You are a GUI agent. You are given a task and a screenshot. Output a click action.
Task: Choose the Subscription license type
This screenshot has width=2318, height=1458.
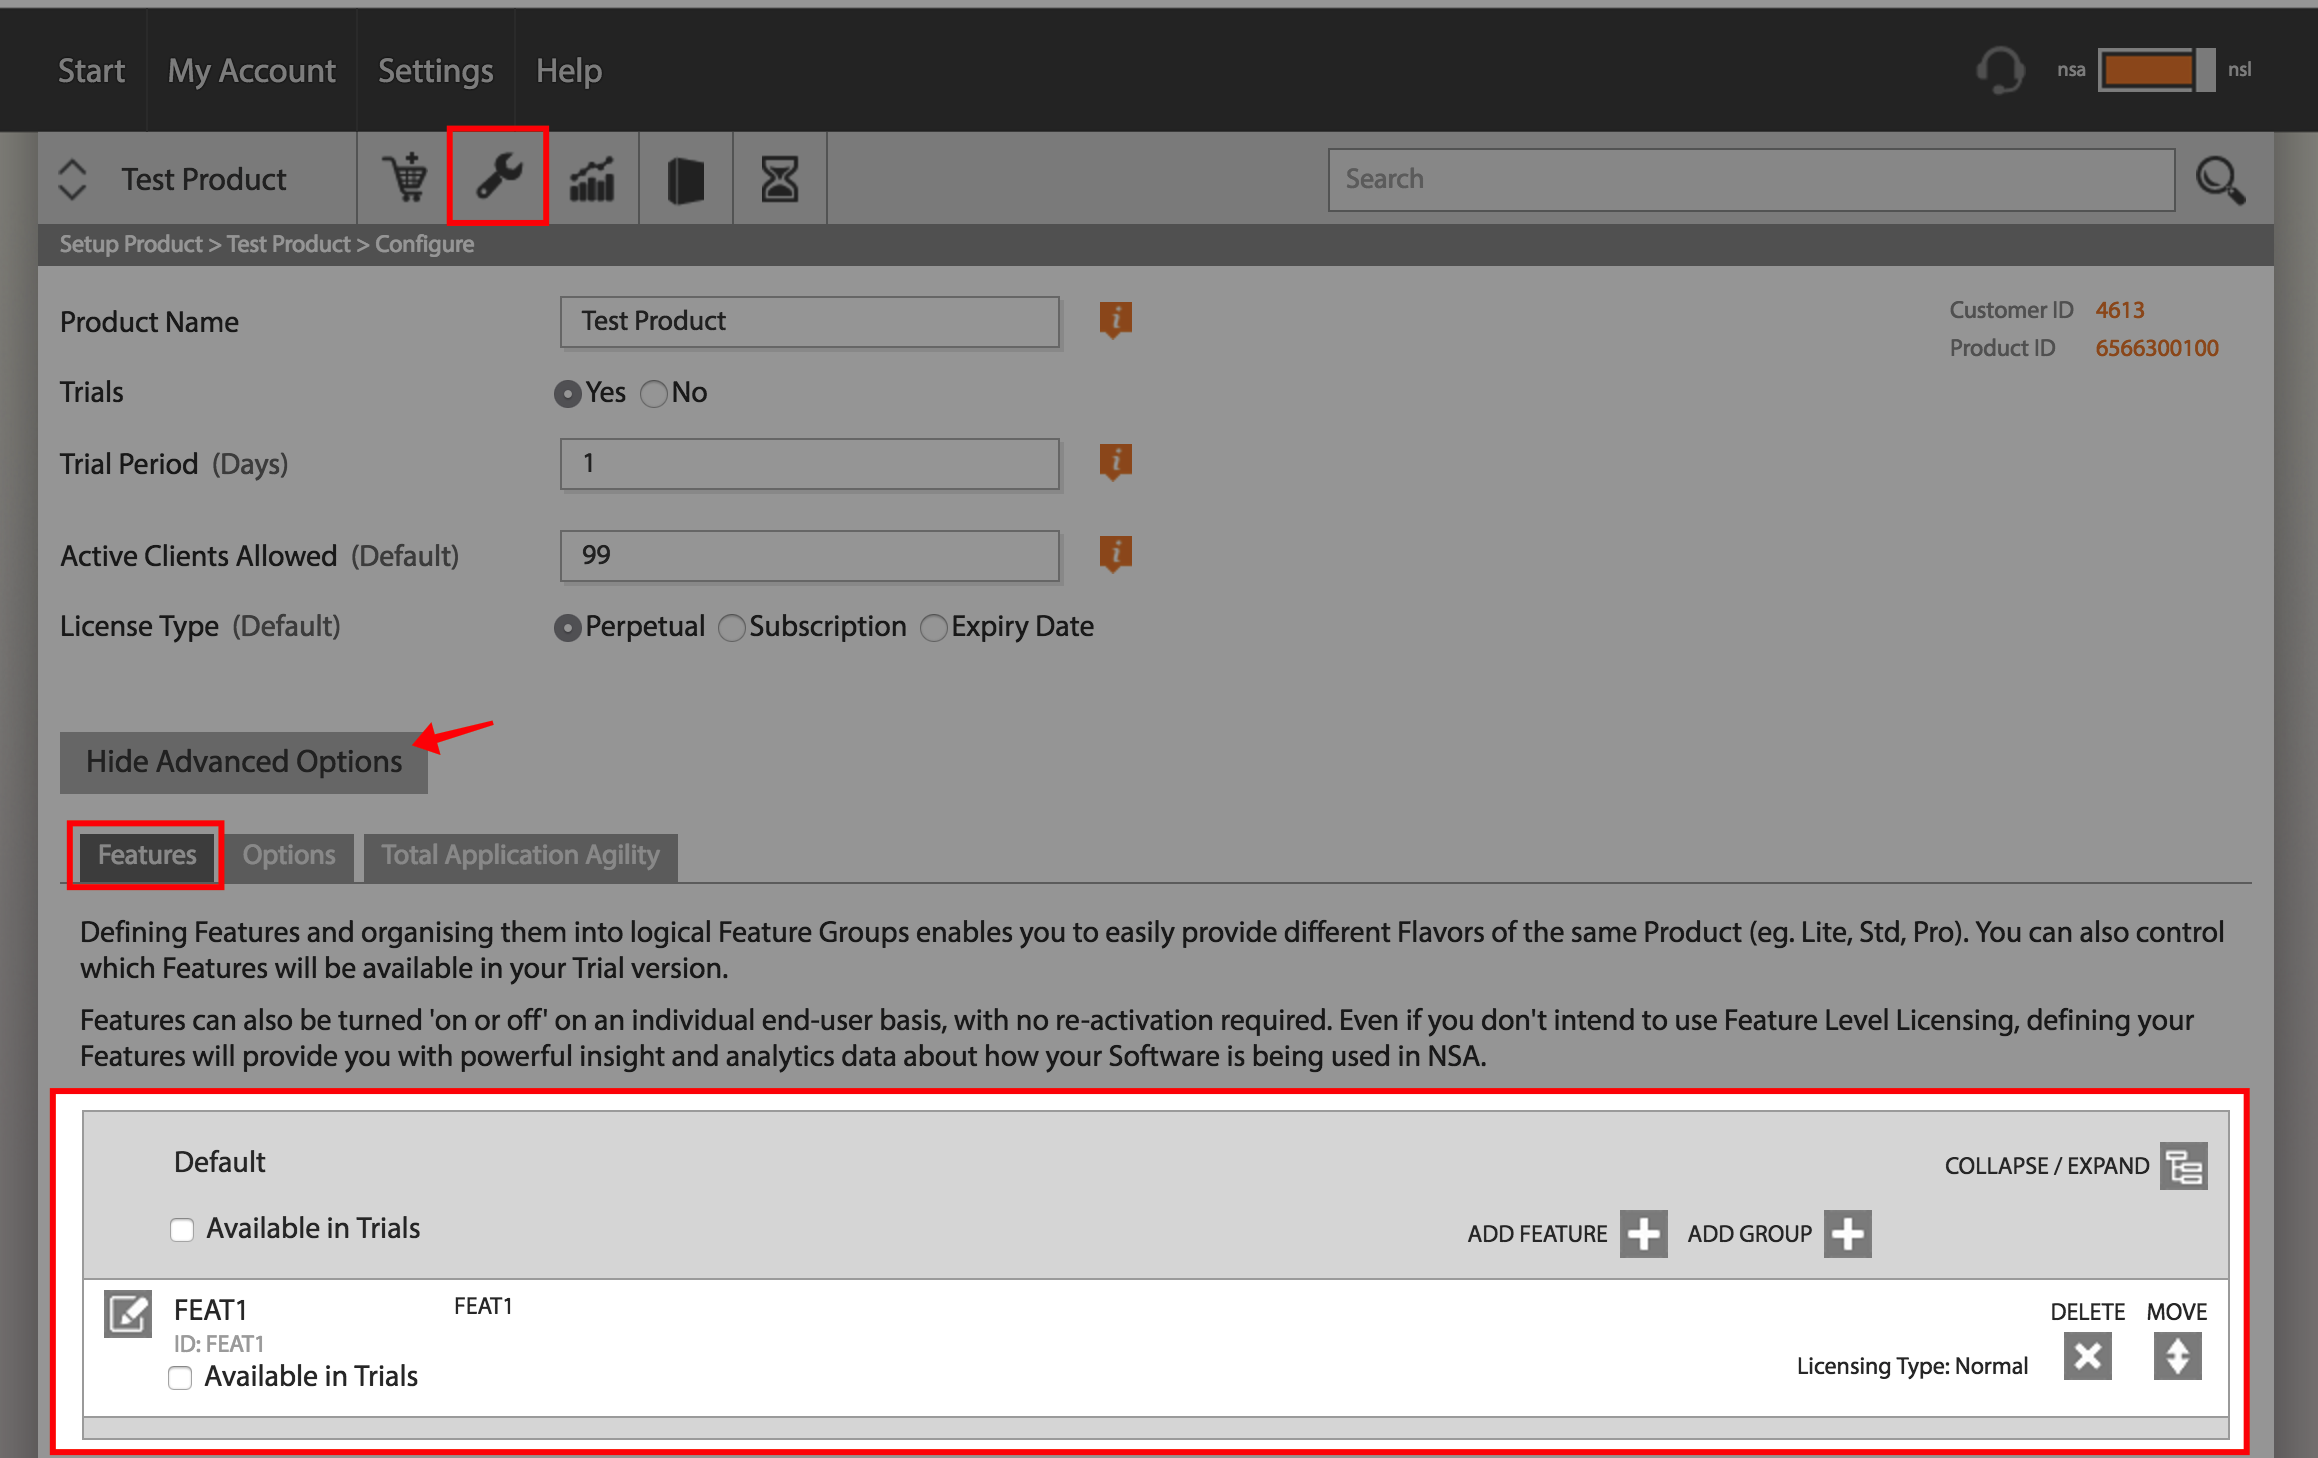click(x=732, y=628)
